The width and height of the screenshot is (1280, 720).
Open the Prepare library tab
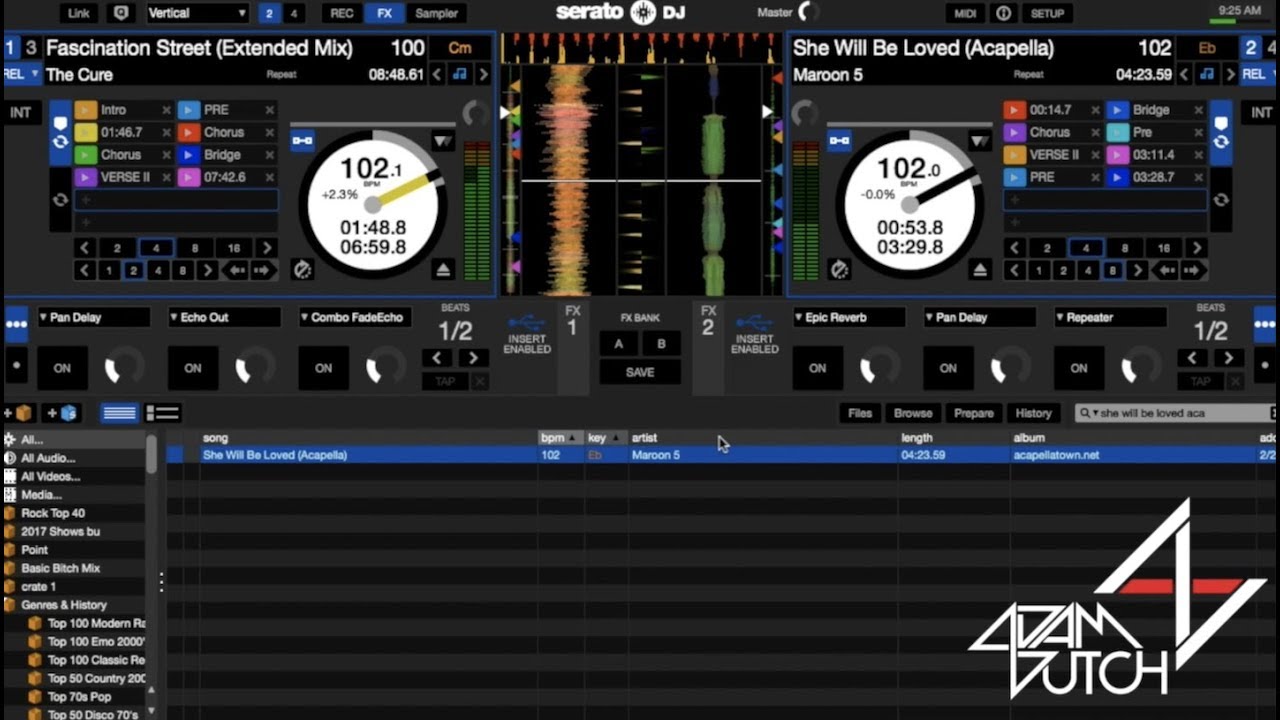(x=974, y=413)
